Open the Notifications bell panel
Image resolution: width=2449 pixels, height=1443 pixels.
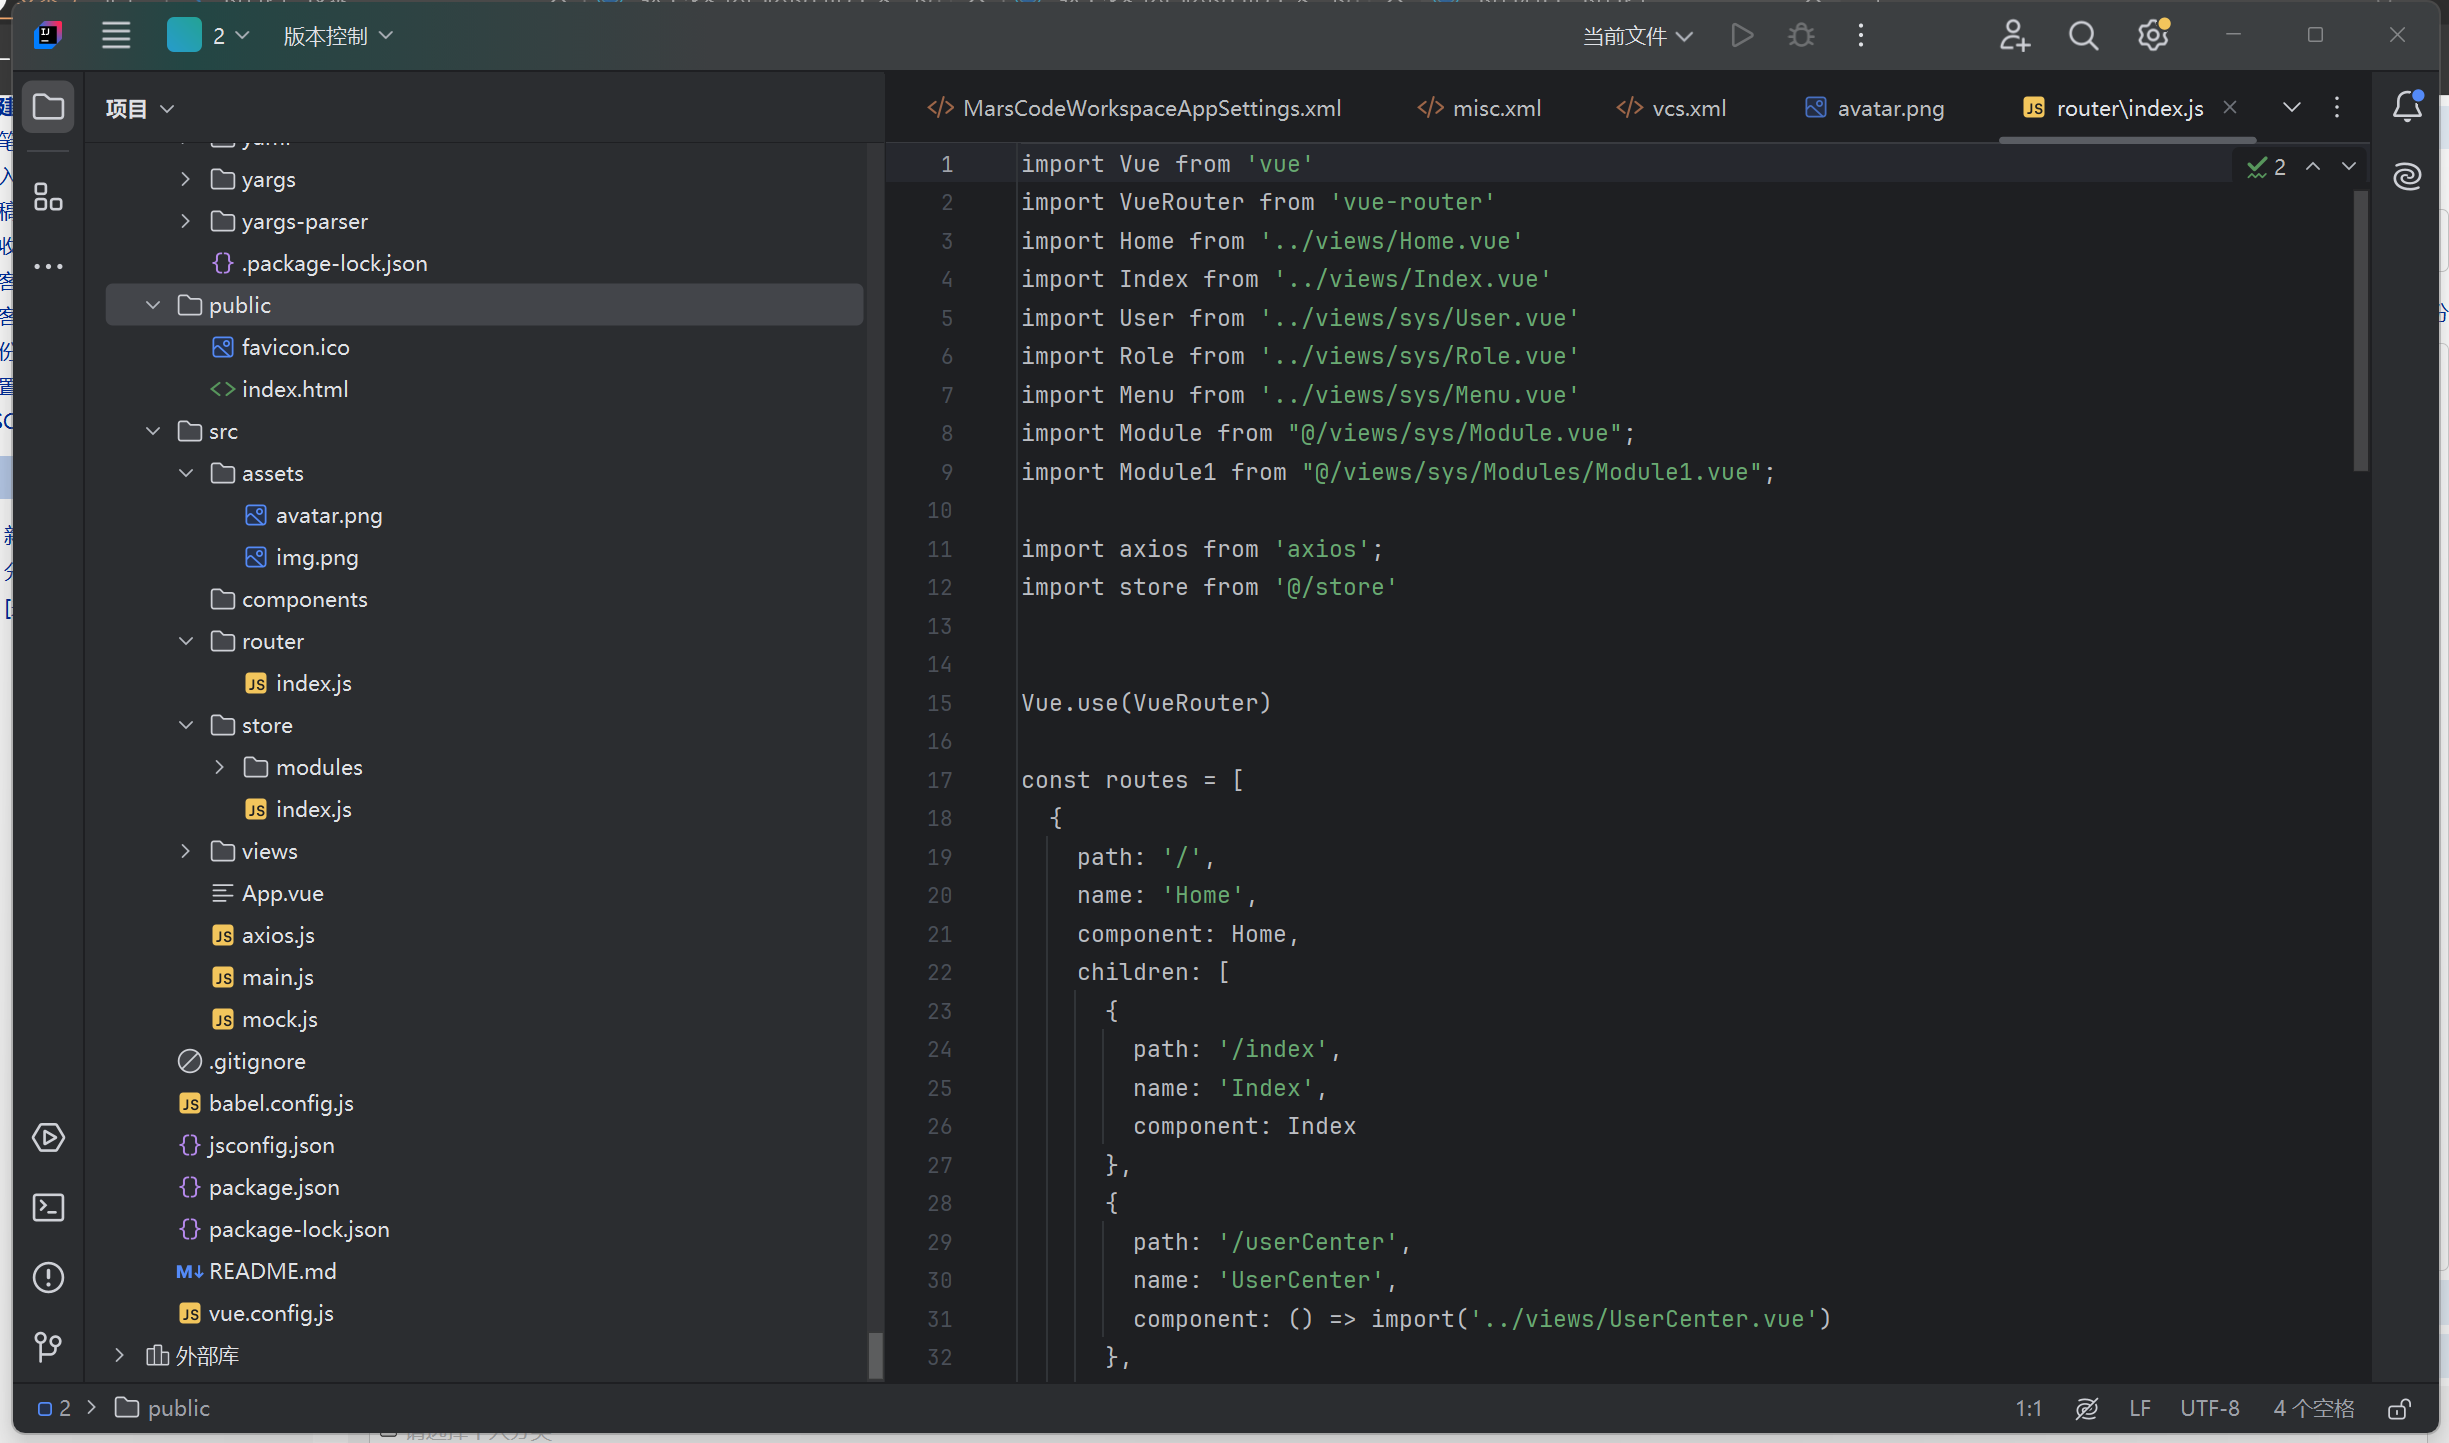[x=2407, y=107]
